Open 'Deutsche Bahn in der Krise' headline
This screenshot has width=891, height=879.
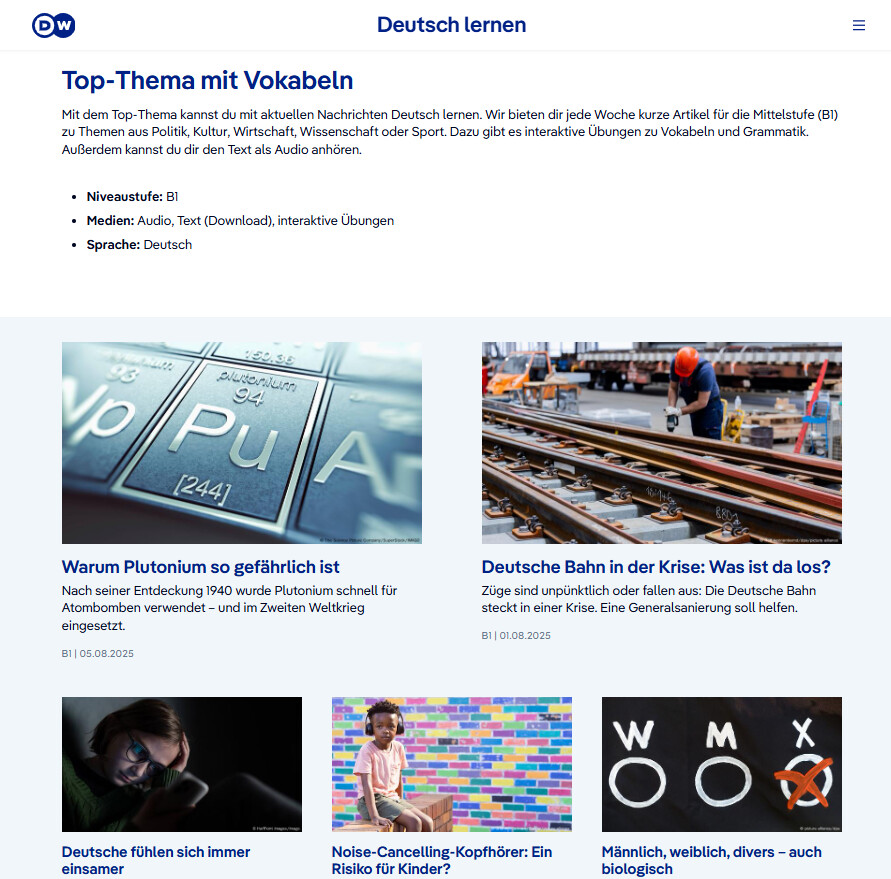pos(656,567)
